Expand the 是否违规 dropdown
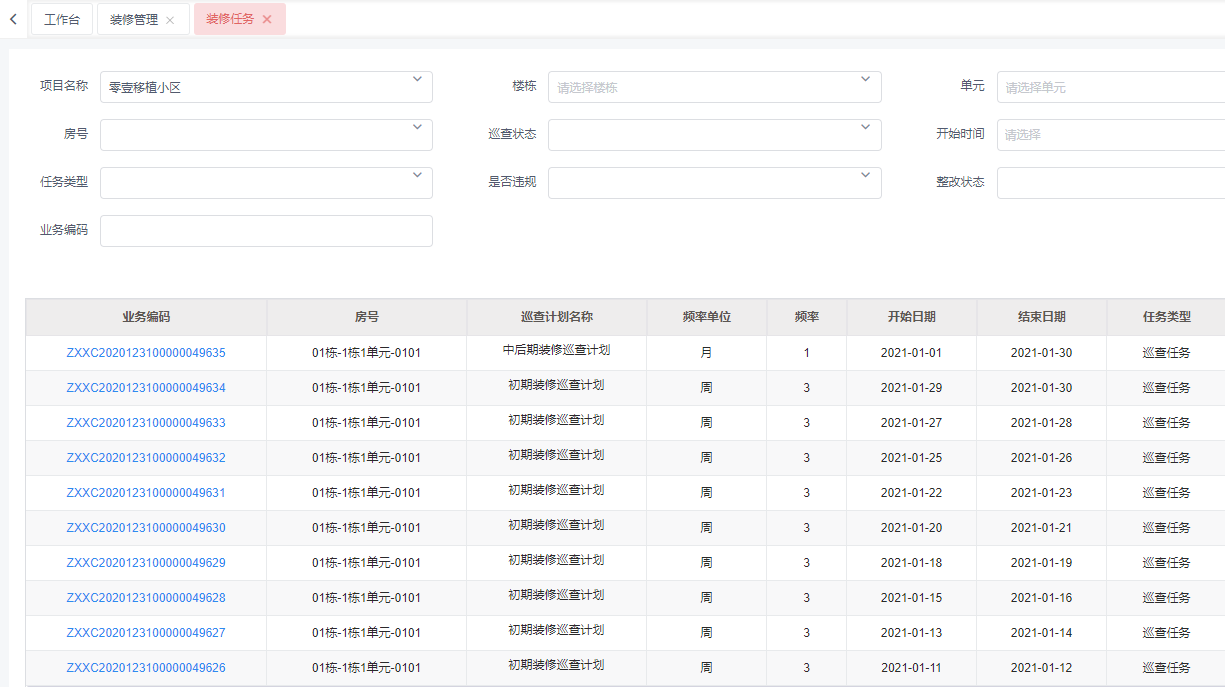The image size is (1225, 687). [x=714, y=183]
